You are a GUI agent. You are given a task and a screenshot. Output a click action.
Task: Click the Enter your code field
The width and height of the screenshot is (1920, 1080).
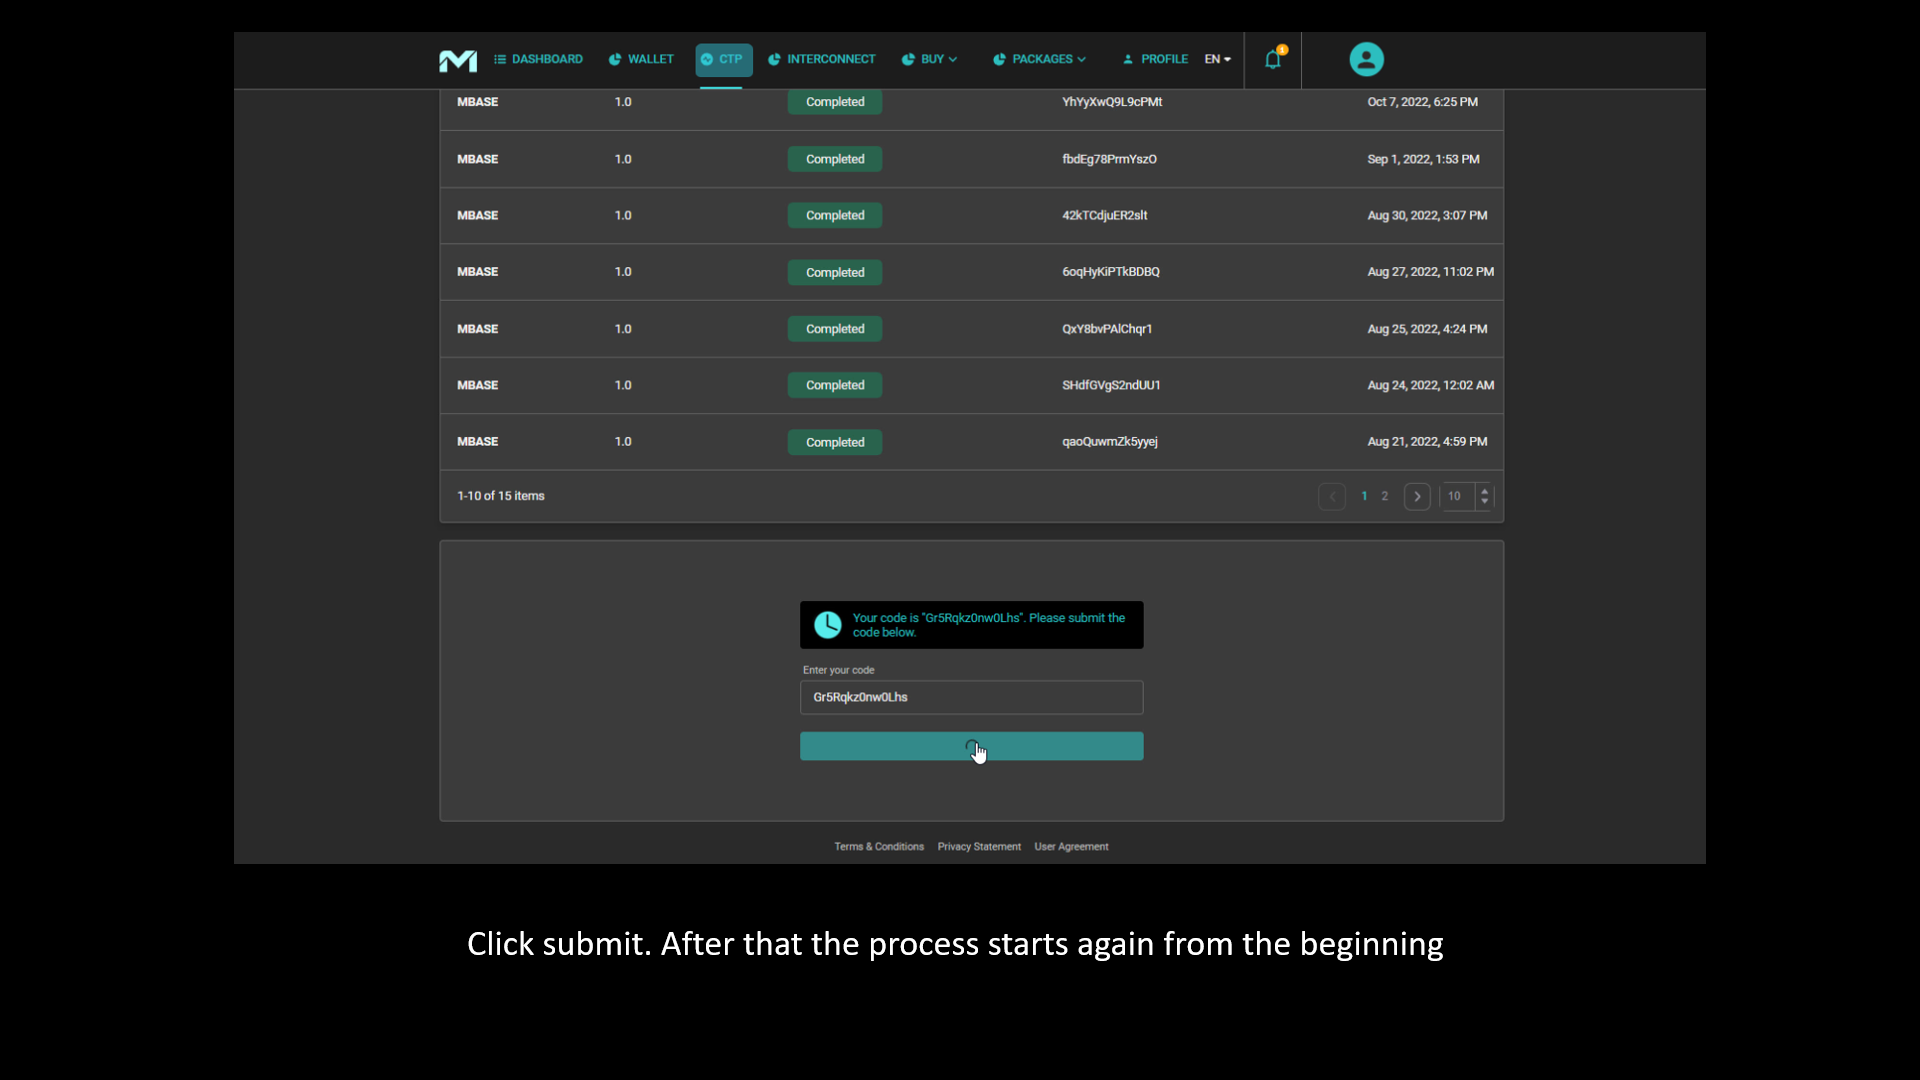[971, 697]
